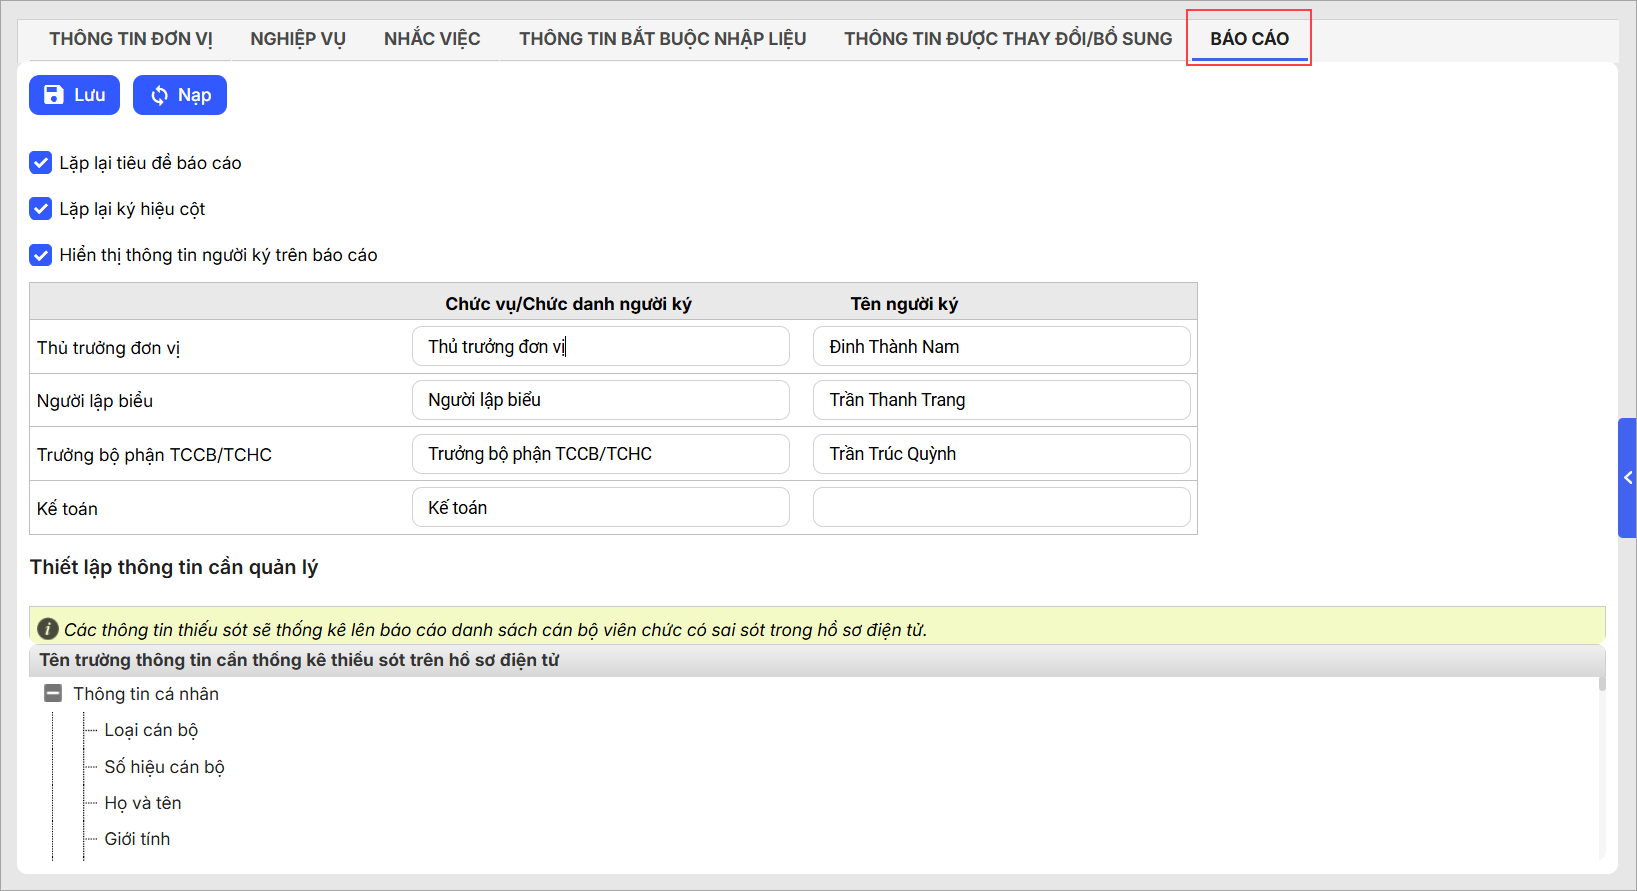Click the Báo cáo tab
Viewport: 1637px width, 891px height.
(x=1249, y=39)
